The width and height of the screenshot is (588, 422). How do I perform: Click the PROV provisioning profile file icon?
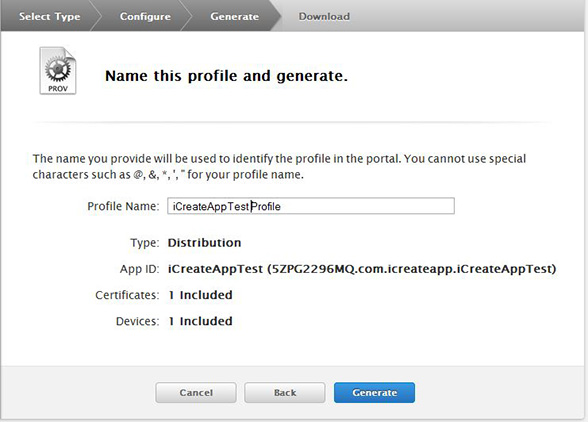(58, 71)
